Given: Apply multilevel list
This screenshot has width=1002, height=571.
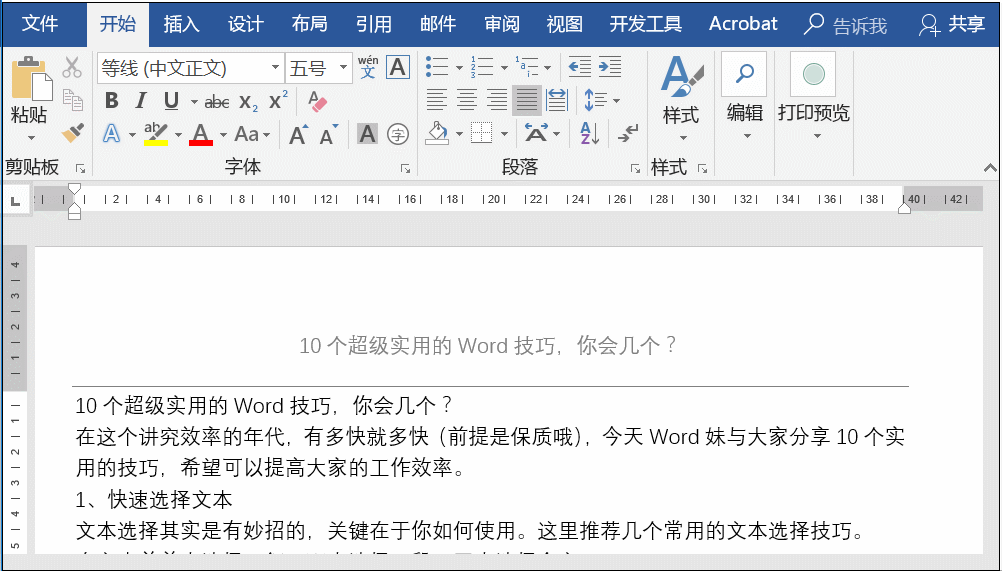Looking at the screenshot, I should (x=527, y=66).
